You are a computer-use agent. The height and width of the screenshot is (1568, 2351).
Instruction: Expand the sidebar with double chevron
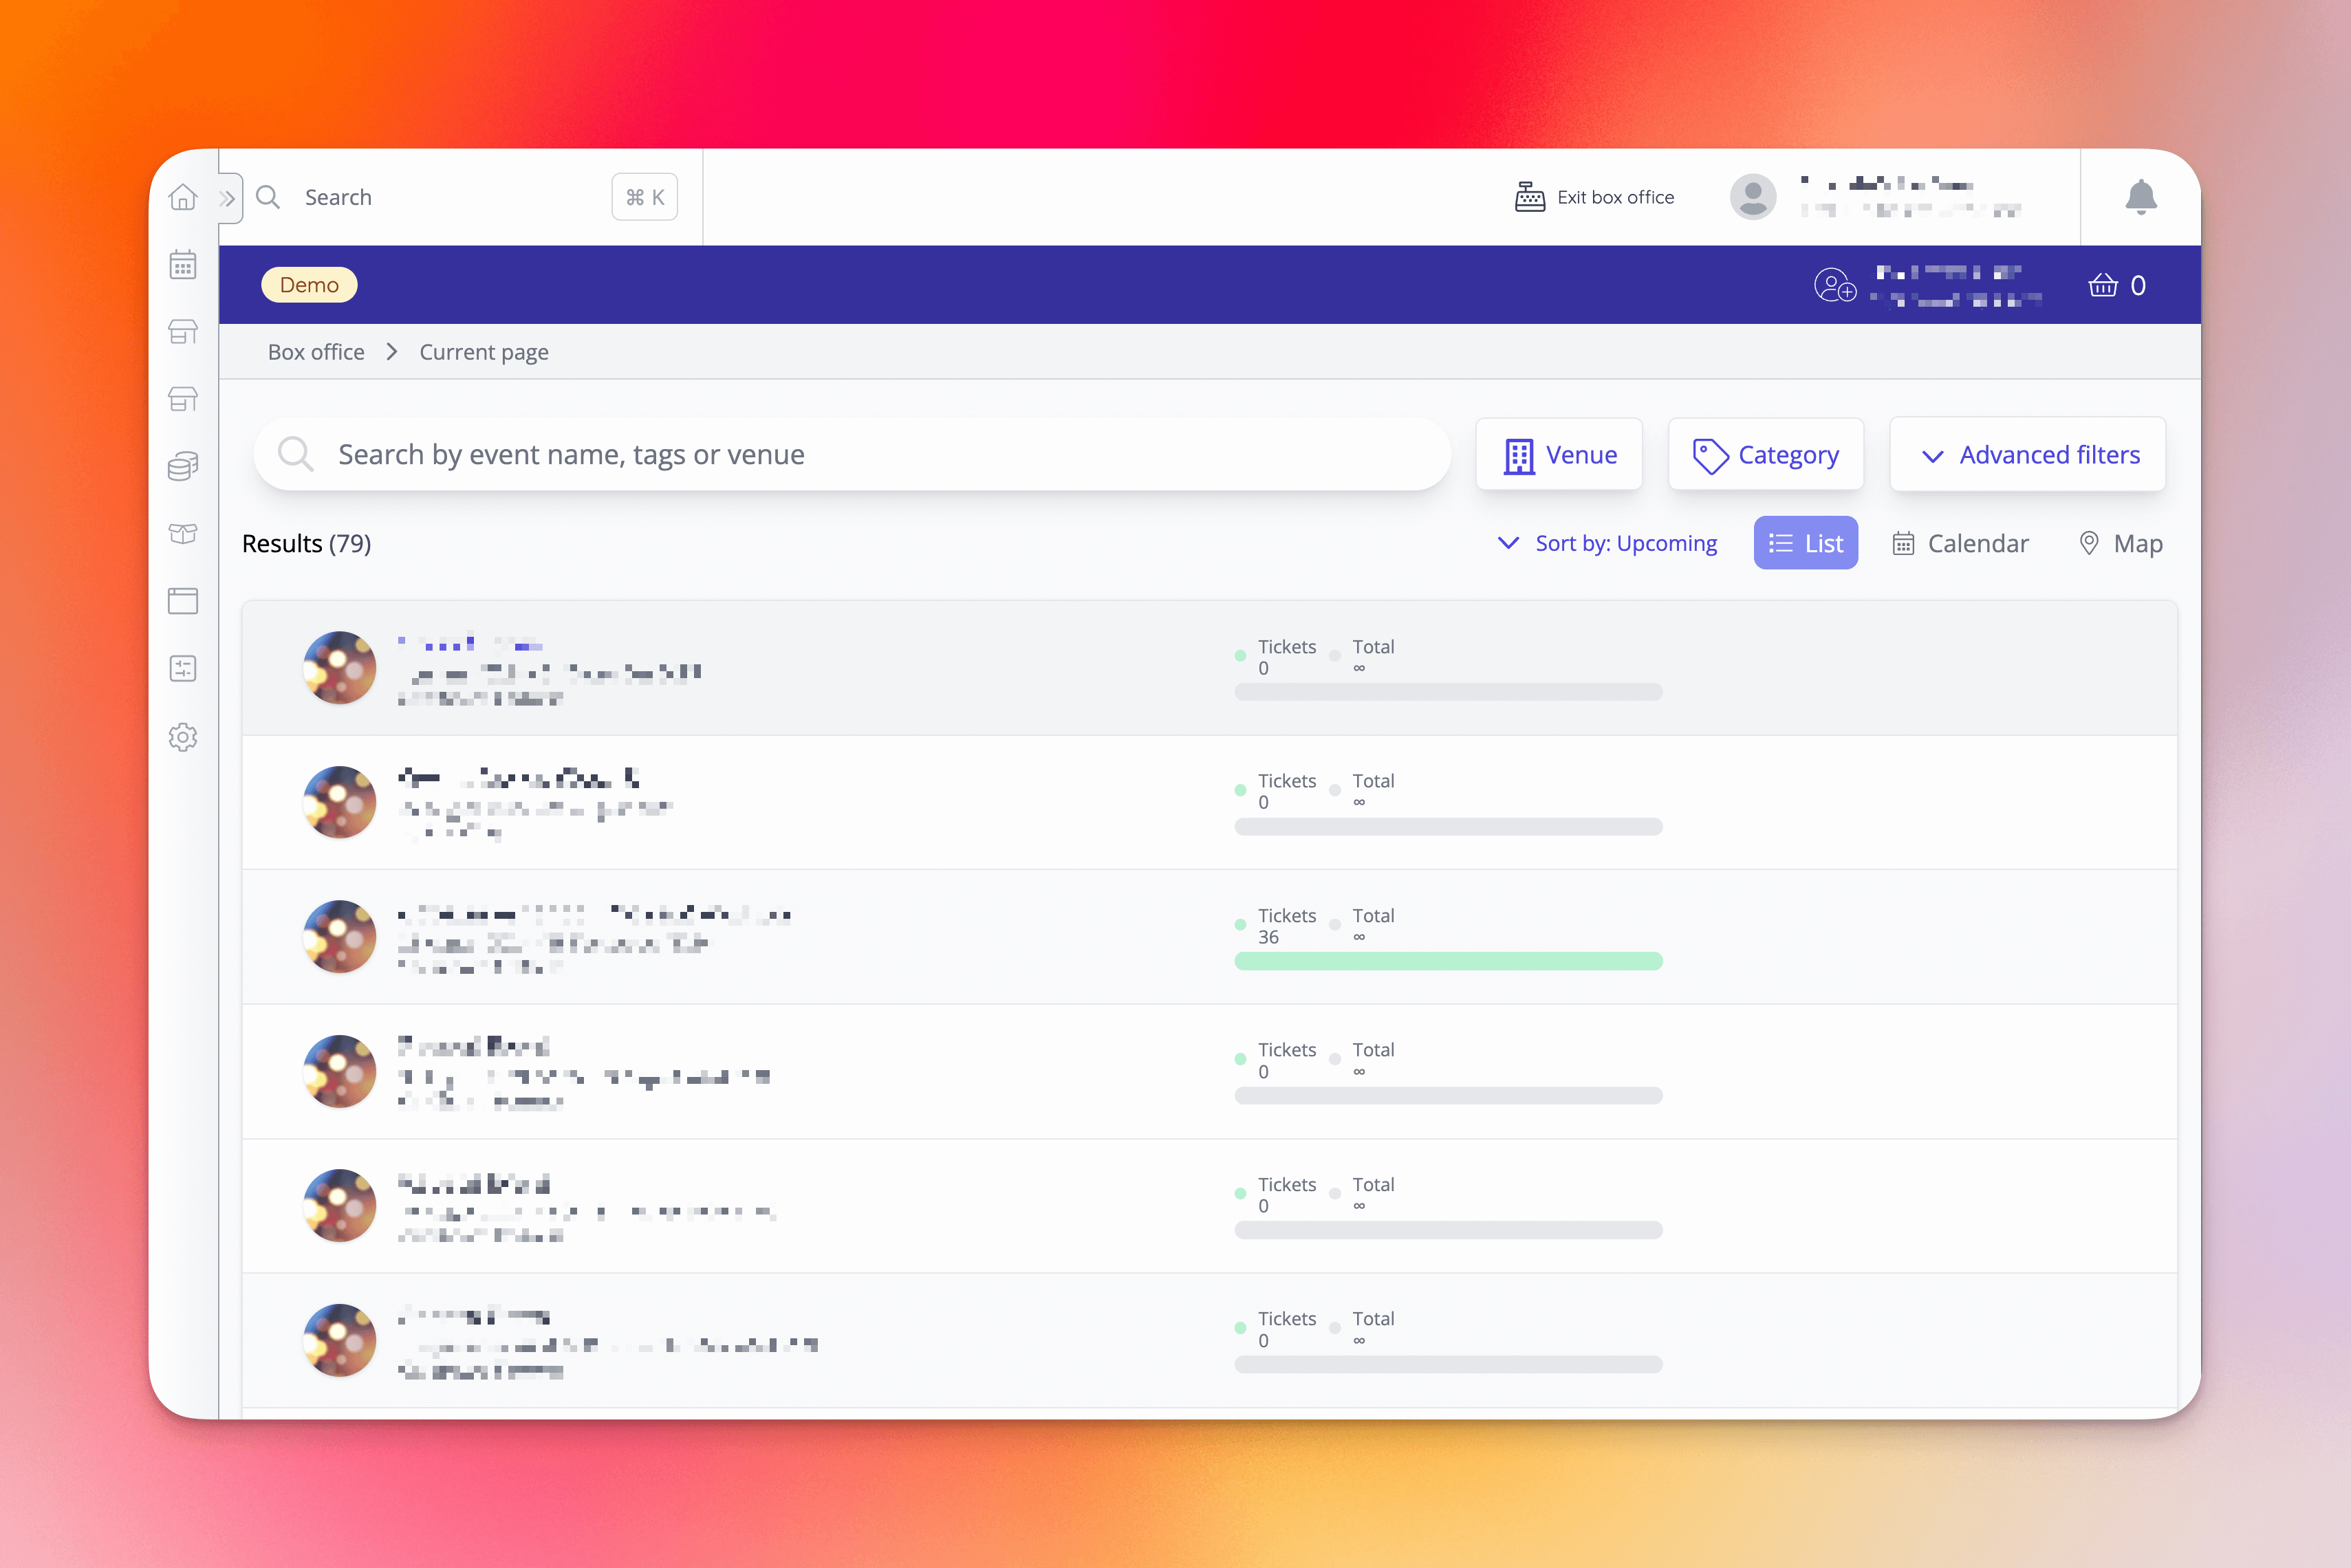click(228, 198)
